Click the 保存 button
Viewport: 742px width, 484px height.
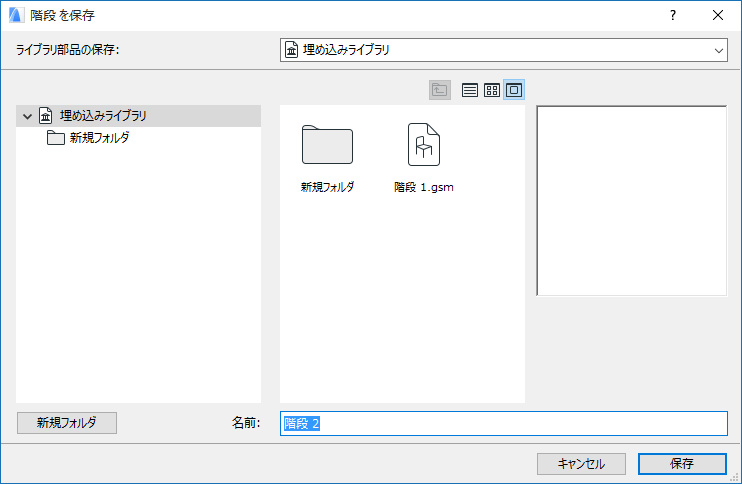pos(682,464)
